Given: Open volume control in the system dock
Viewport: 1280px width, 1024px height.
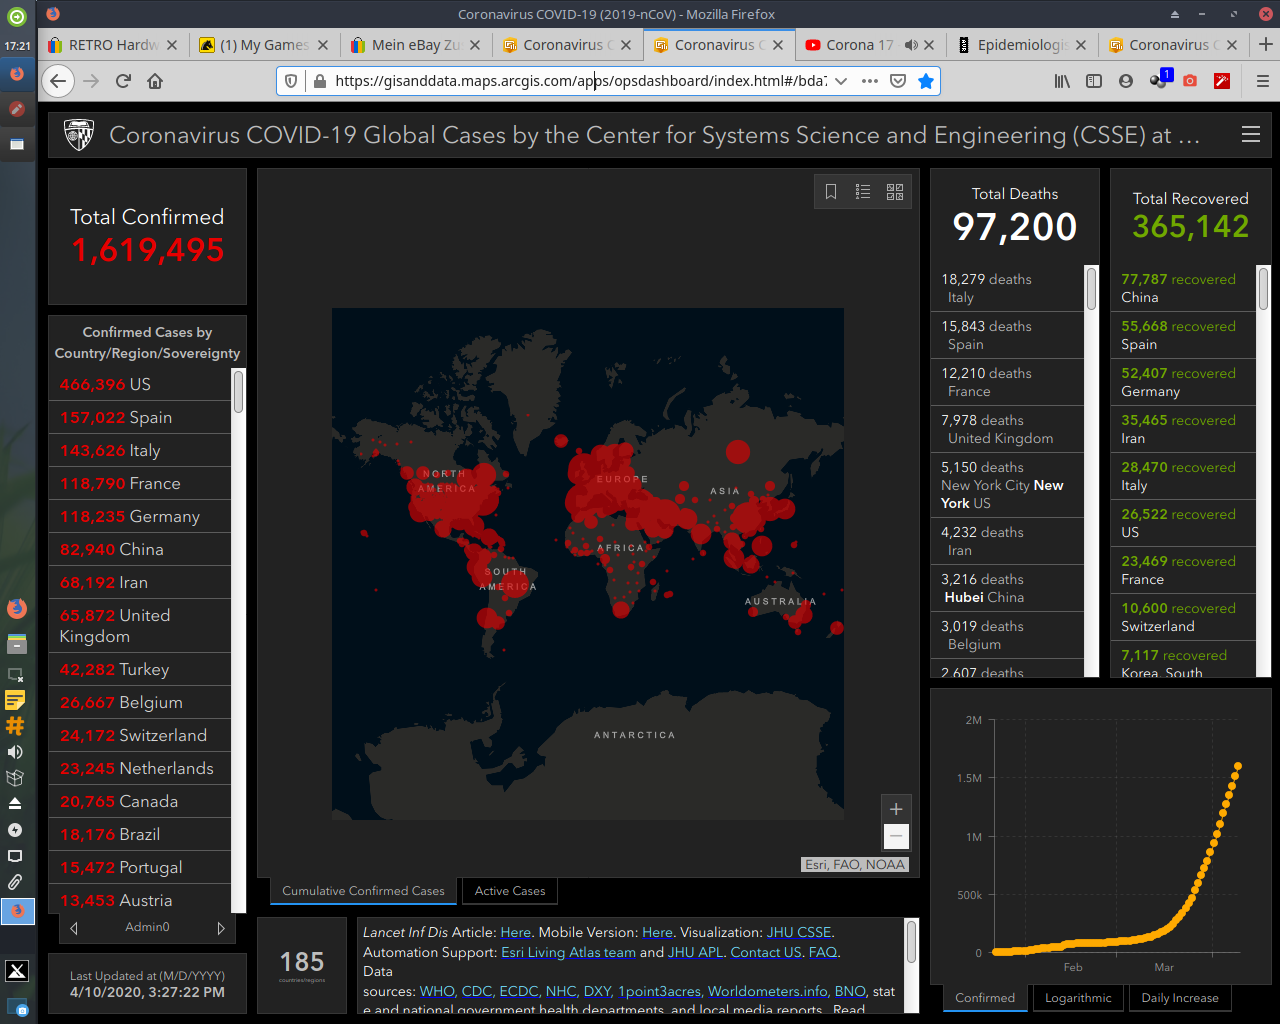Looking at the screenshot, I should click(x=15, y=752).
